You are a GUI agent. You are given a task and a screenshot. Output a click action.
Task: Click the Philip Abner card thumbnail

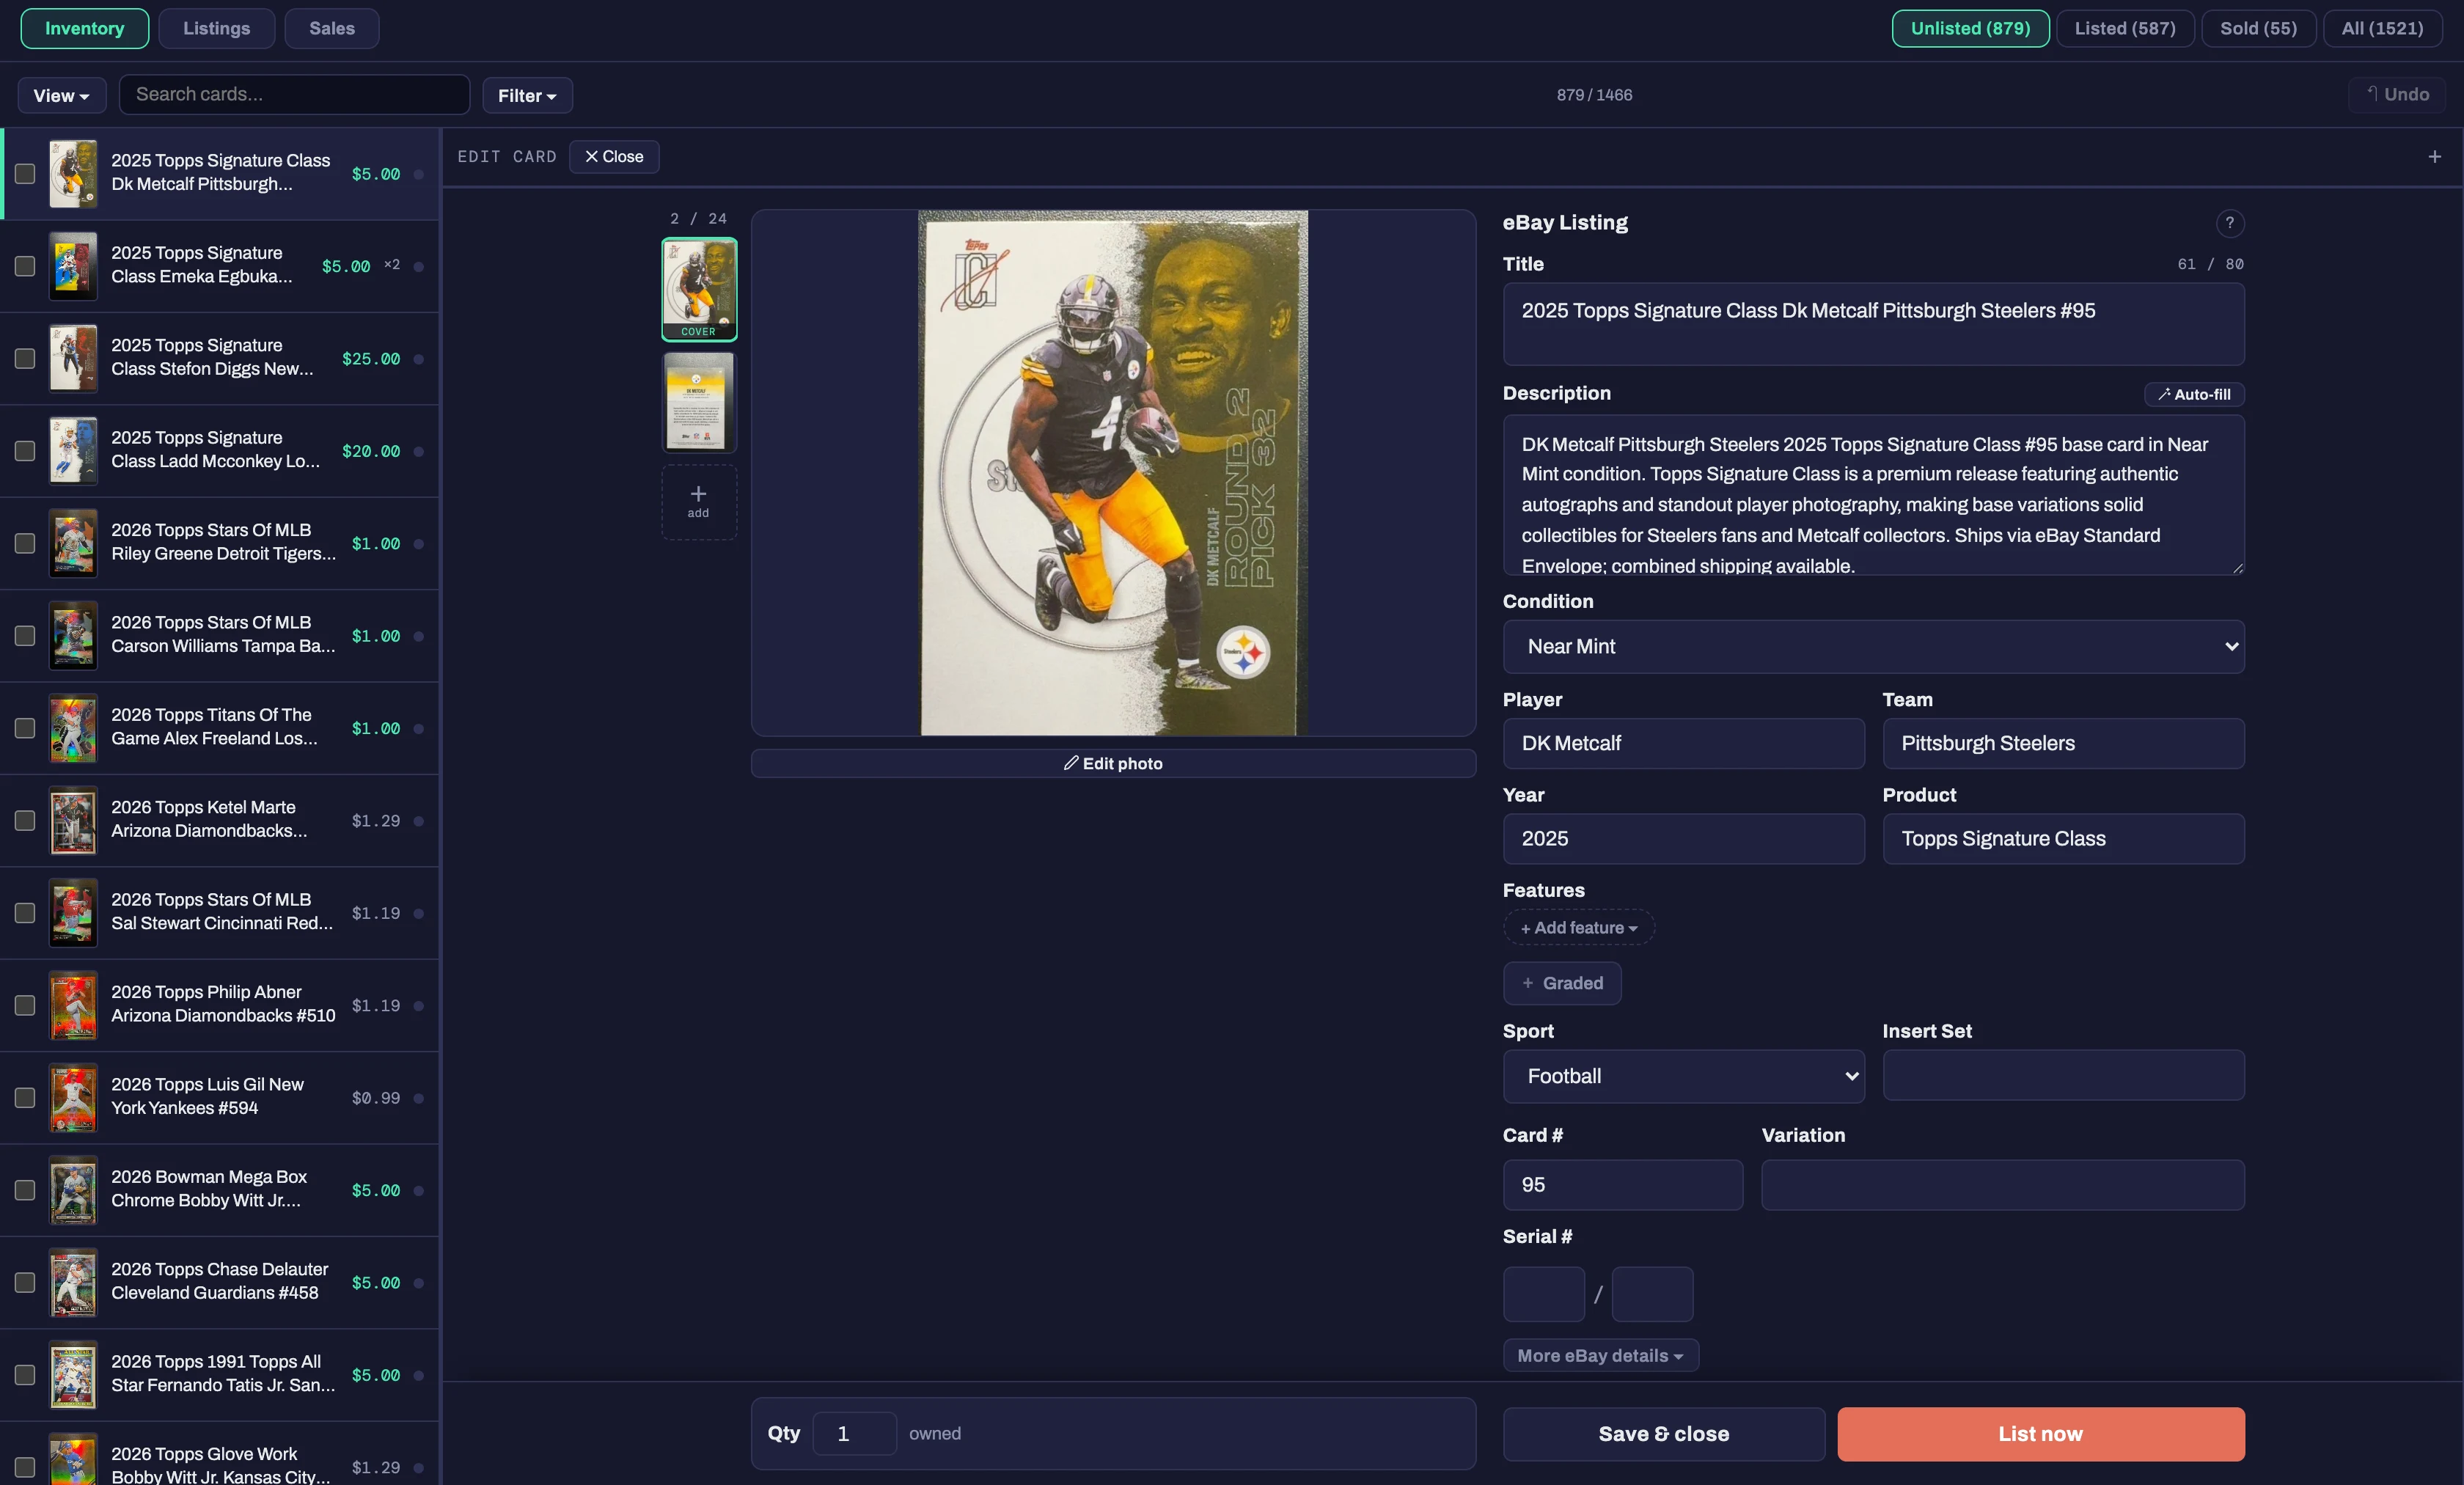[73, 1005]
